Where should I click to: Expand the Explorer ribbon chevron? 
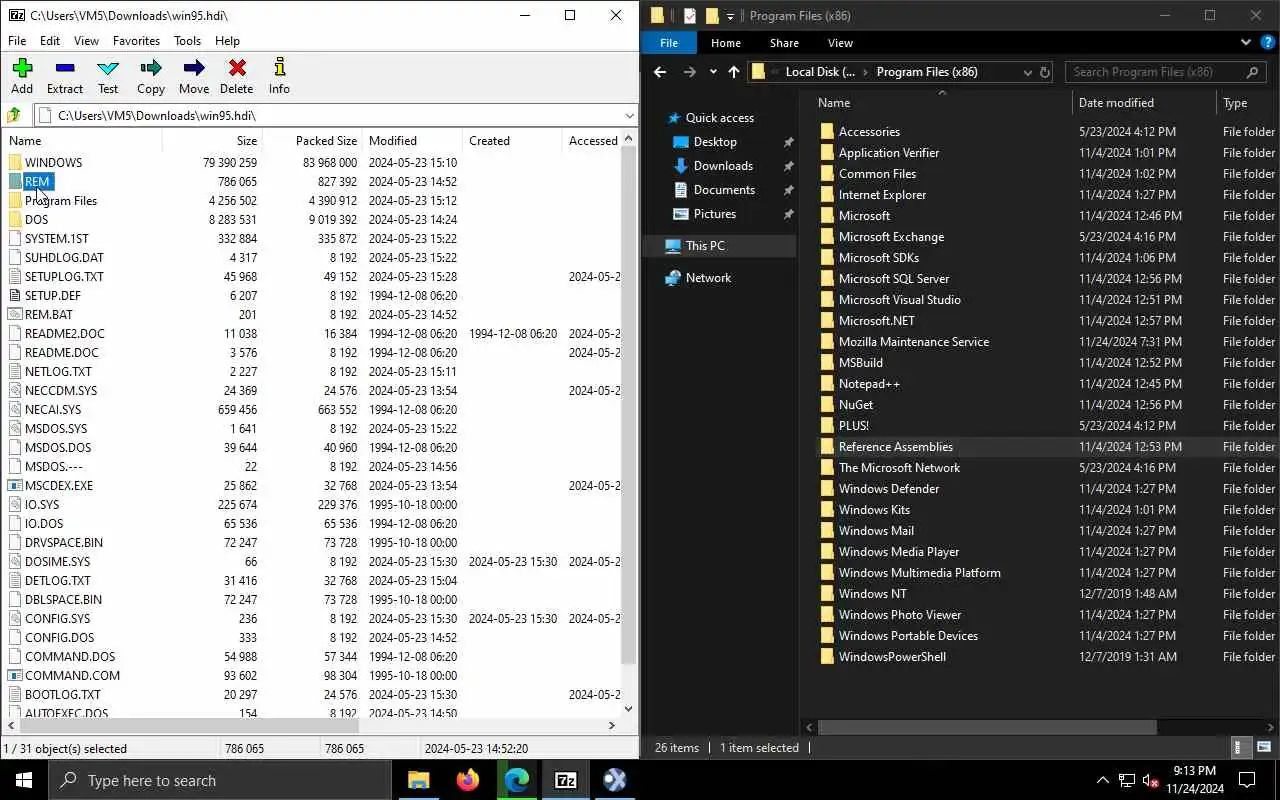[1246, 43]
